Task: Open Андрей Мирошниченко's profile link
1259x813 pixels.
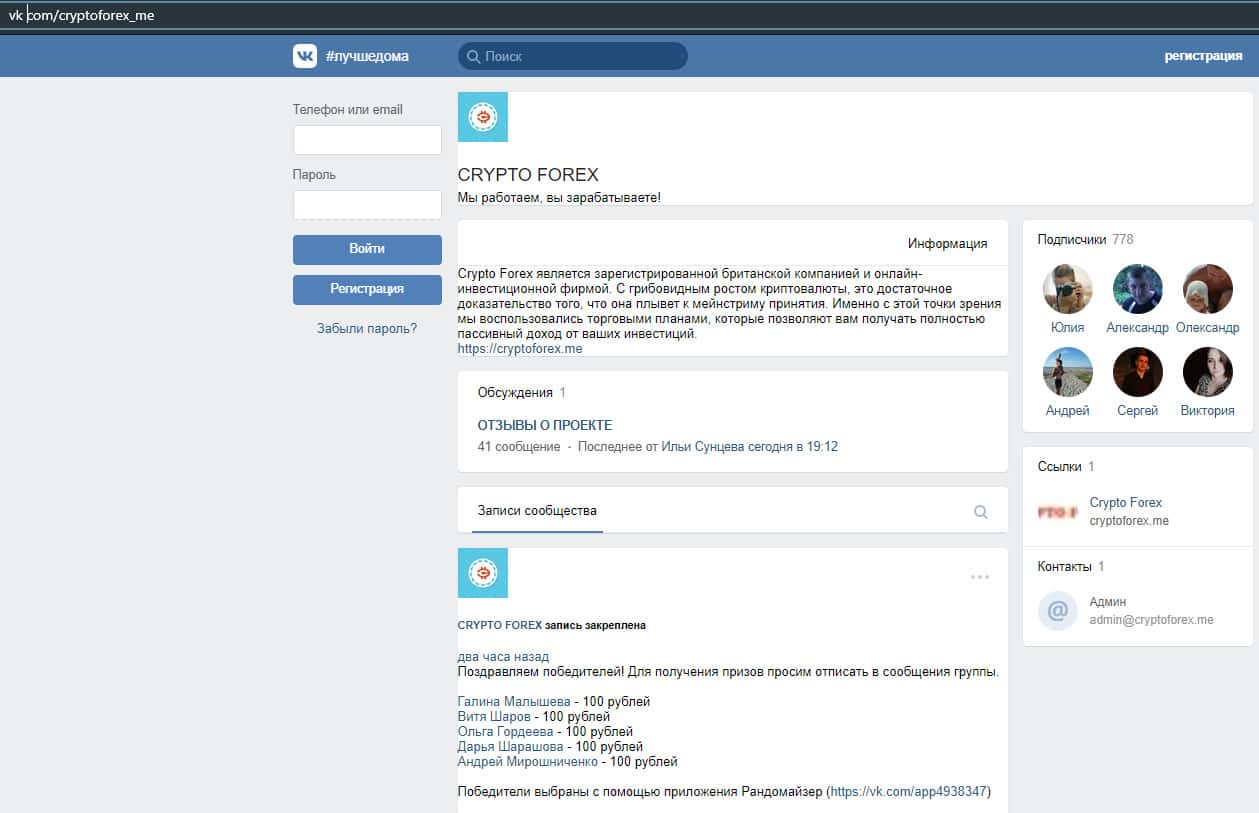Action: click(528, 762)
